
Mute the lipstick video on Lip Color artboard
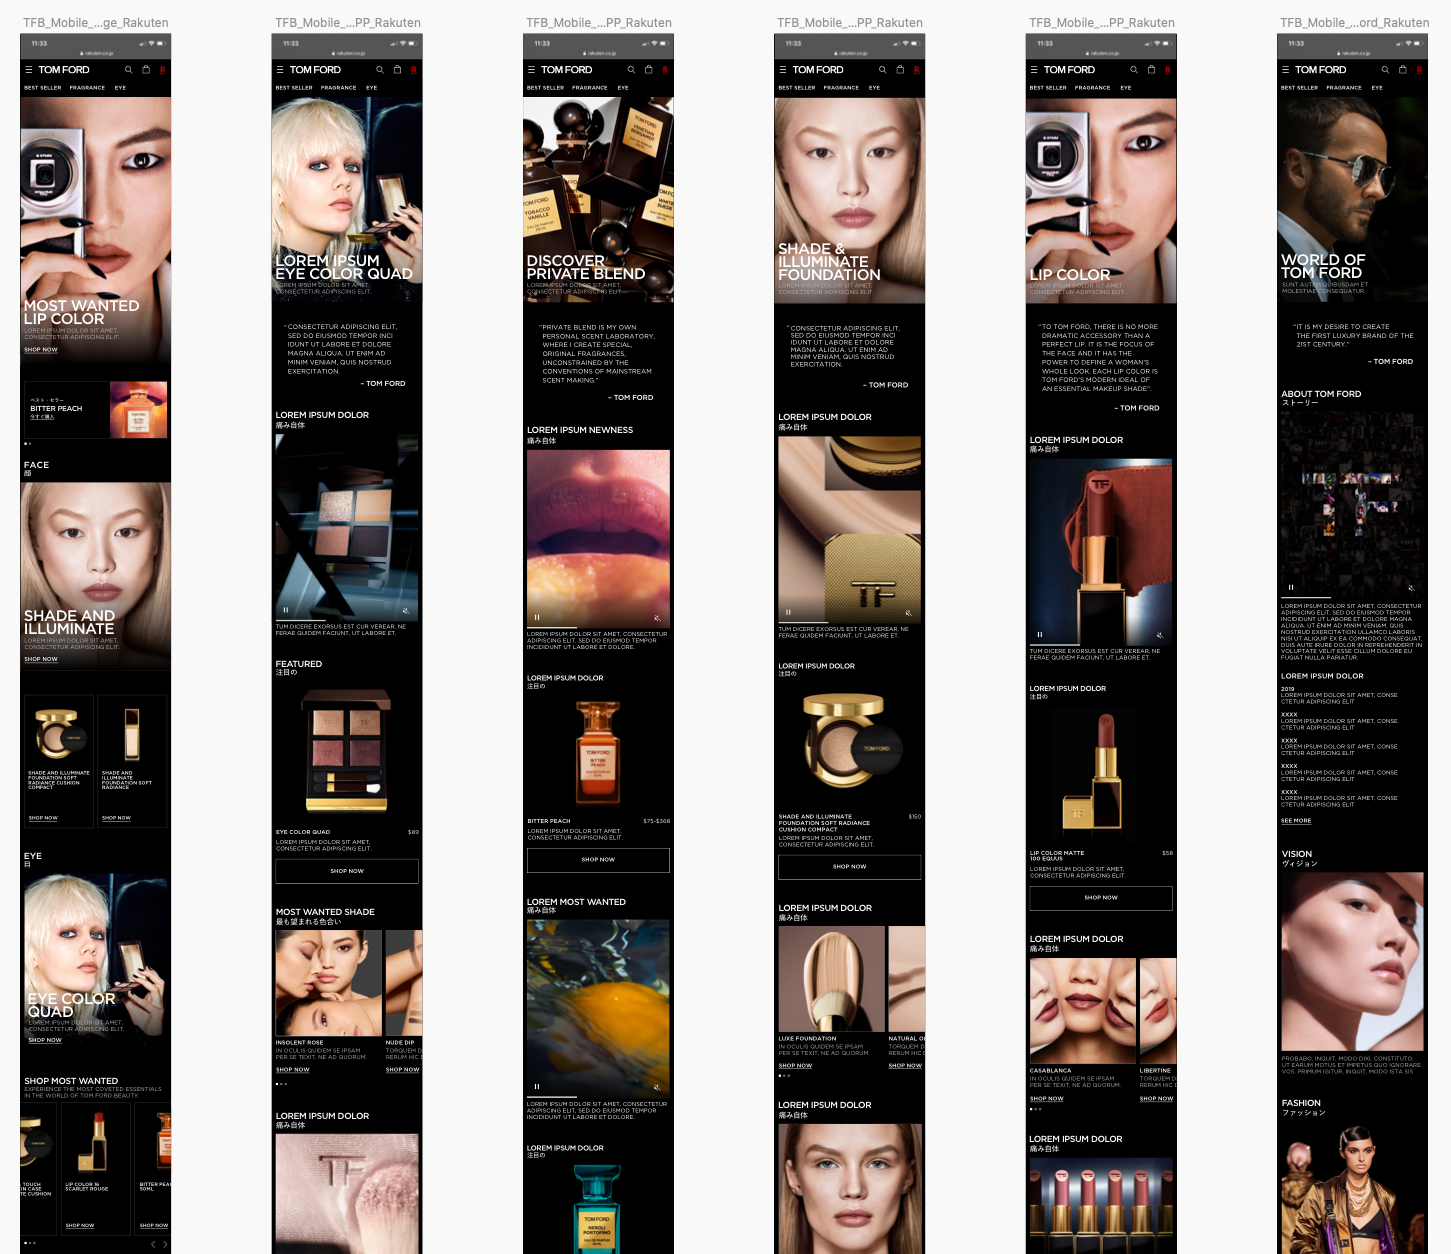coord(1159,634)
